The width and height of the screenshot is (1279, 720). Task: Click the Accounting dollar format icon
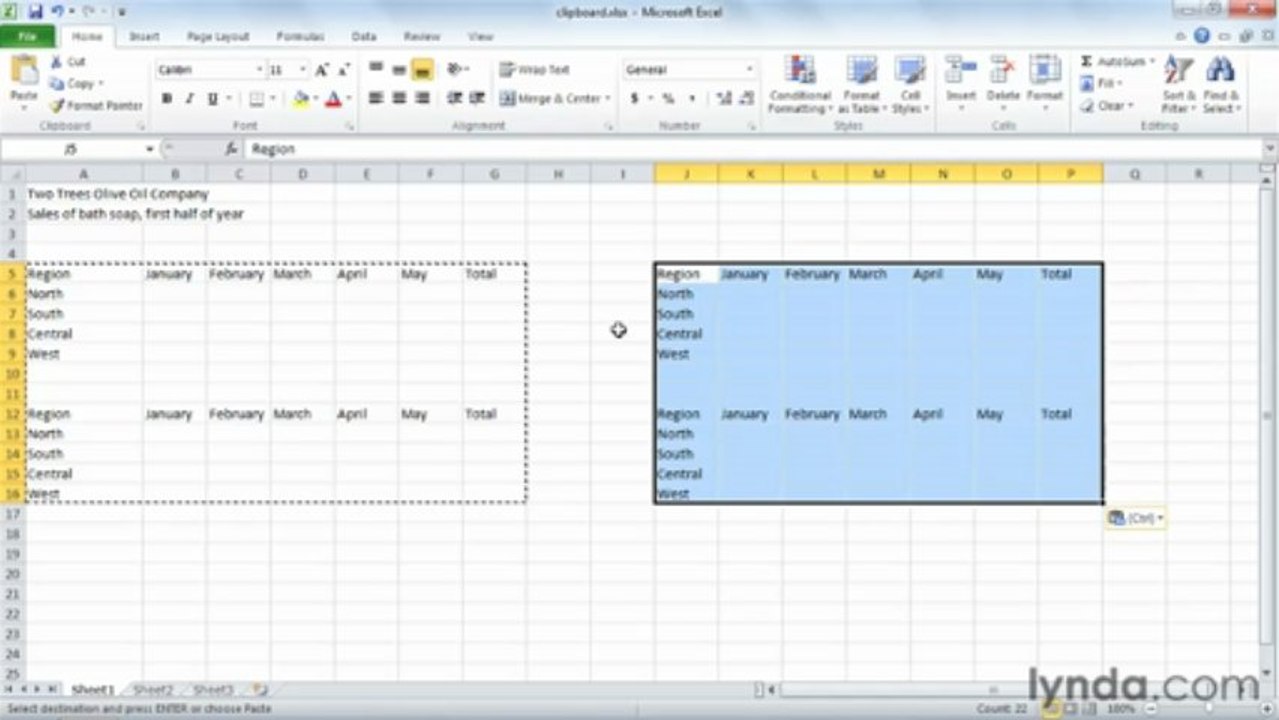(634, 99)
